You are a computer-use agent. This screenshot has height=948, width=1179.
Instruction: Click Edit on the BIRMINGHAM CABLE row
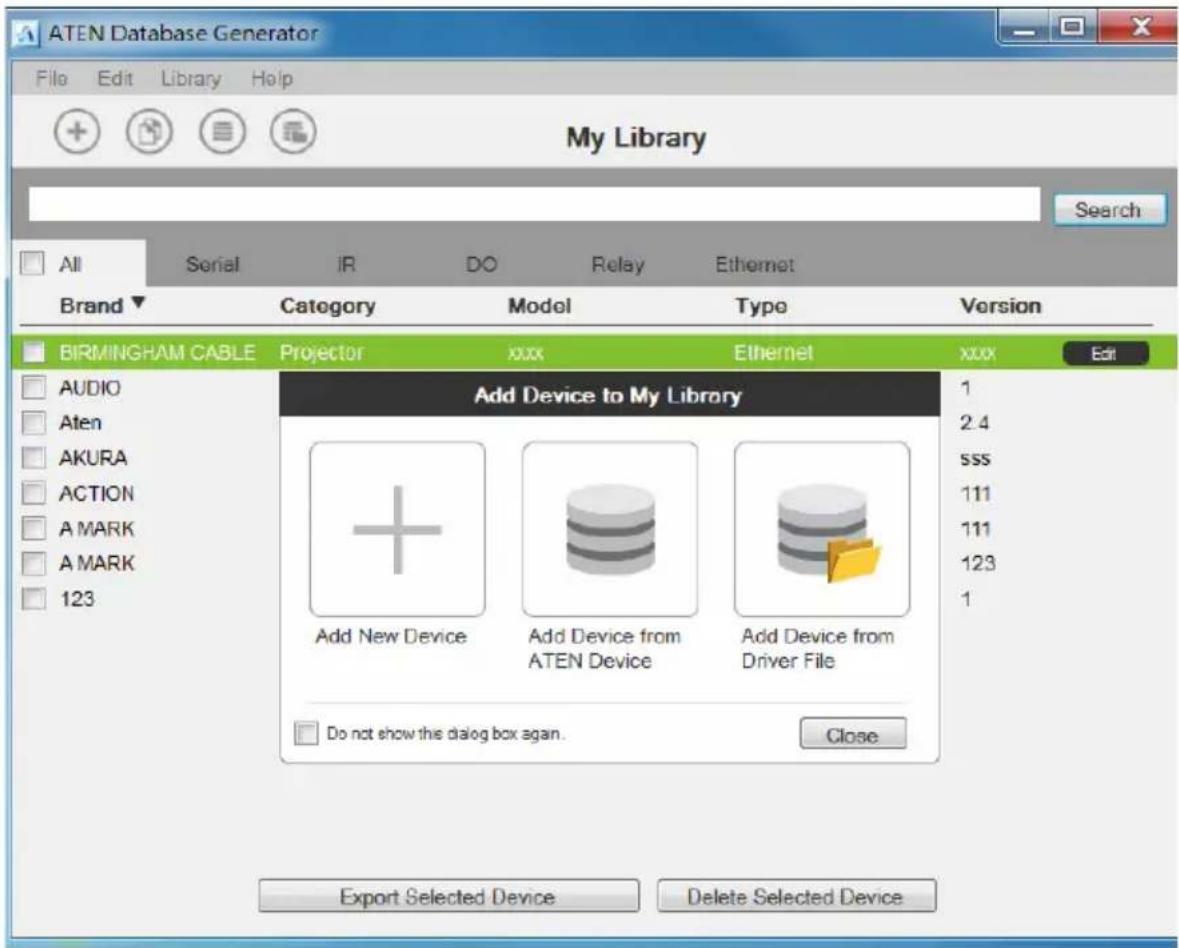pos(1105,353)
